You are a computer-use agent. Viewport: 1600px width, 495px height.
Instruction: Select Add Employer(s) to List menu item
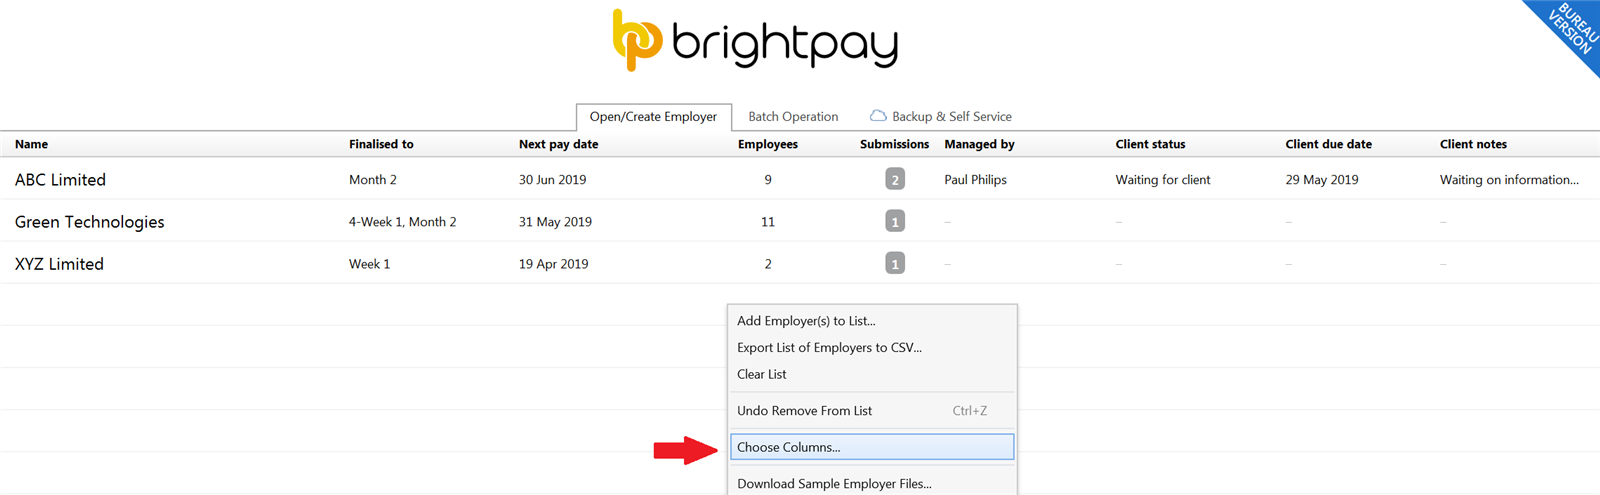(x=872, y=321)
